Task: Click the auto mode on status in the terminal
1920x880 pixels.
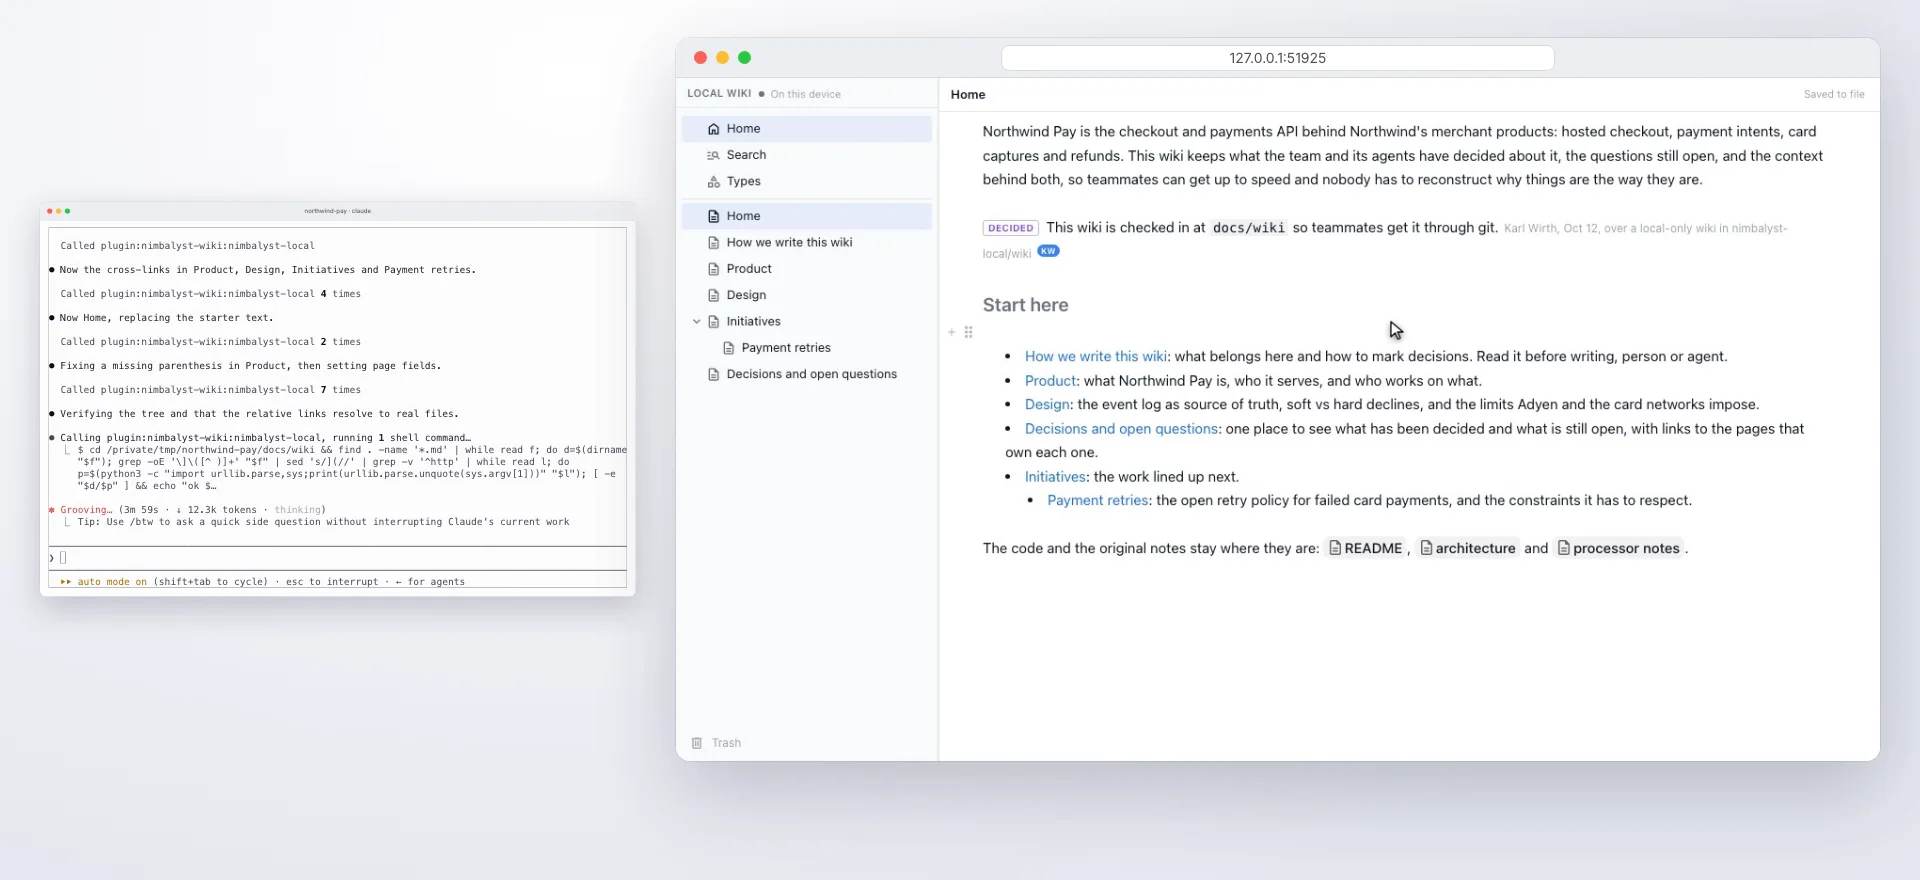Action: pyautogui.click(x=112, y=582)
